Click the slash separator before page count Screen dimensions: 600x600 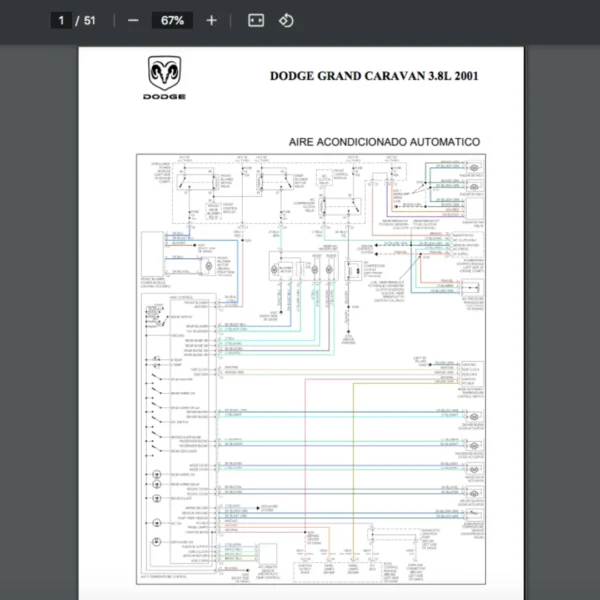point(78,21)
